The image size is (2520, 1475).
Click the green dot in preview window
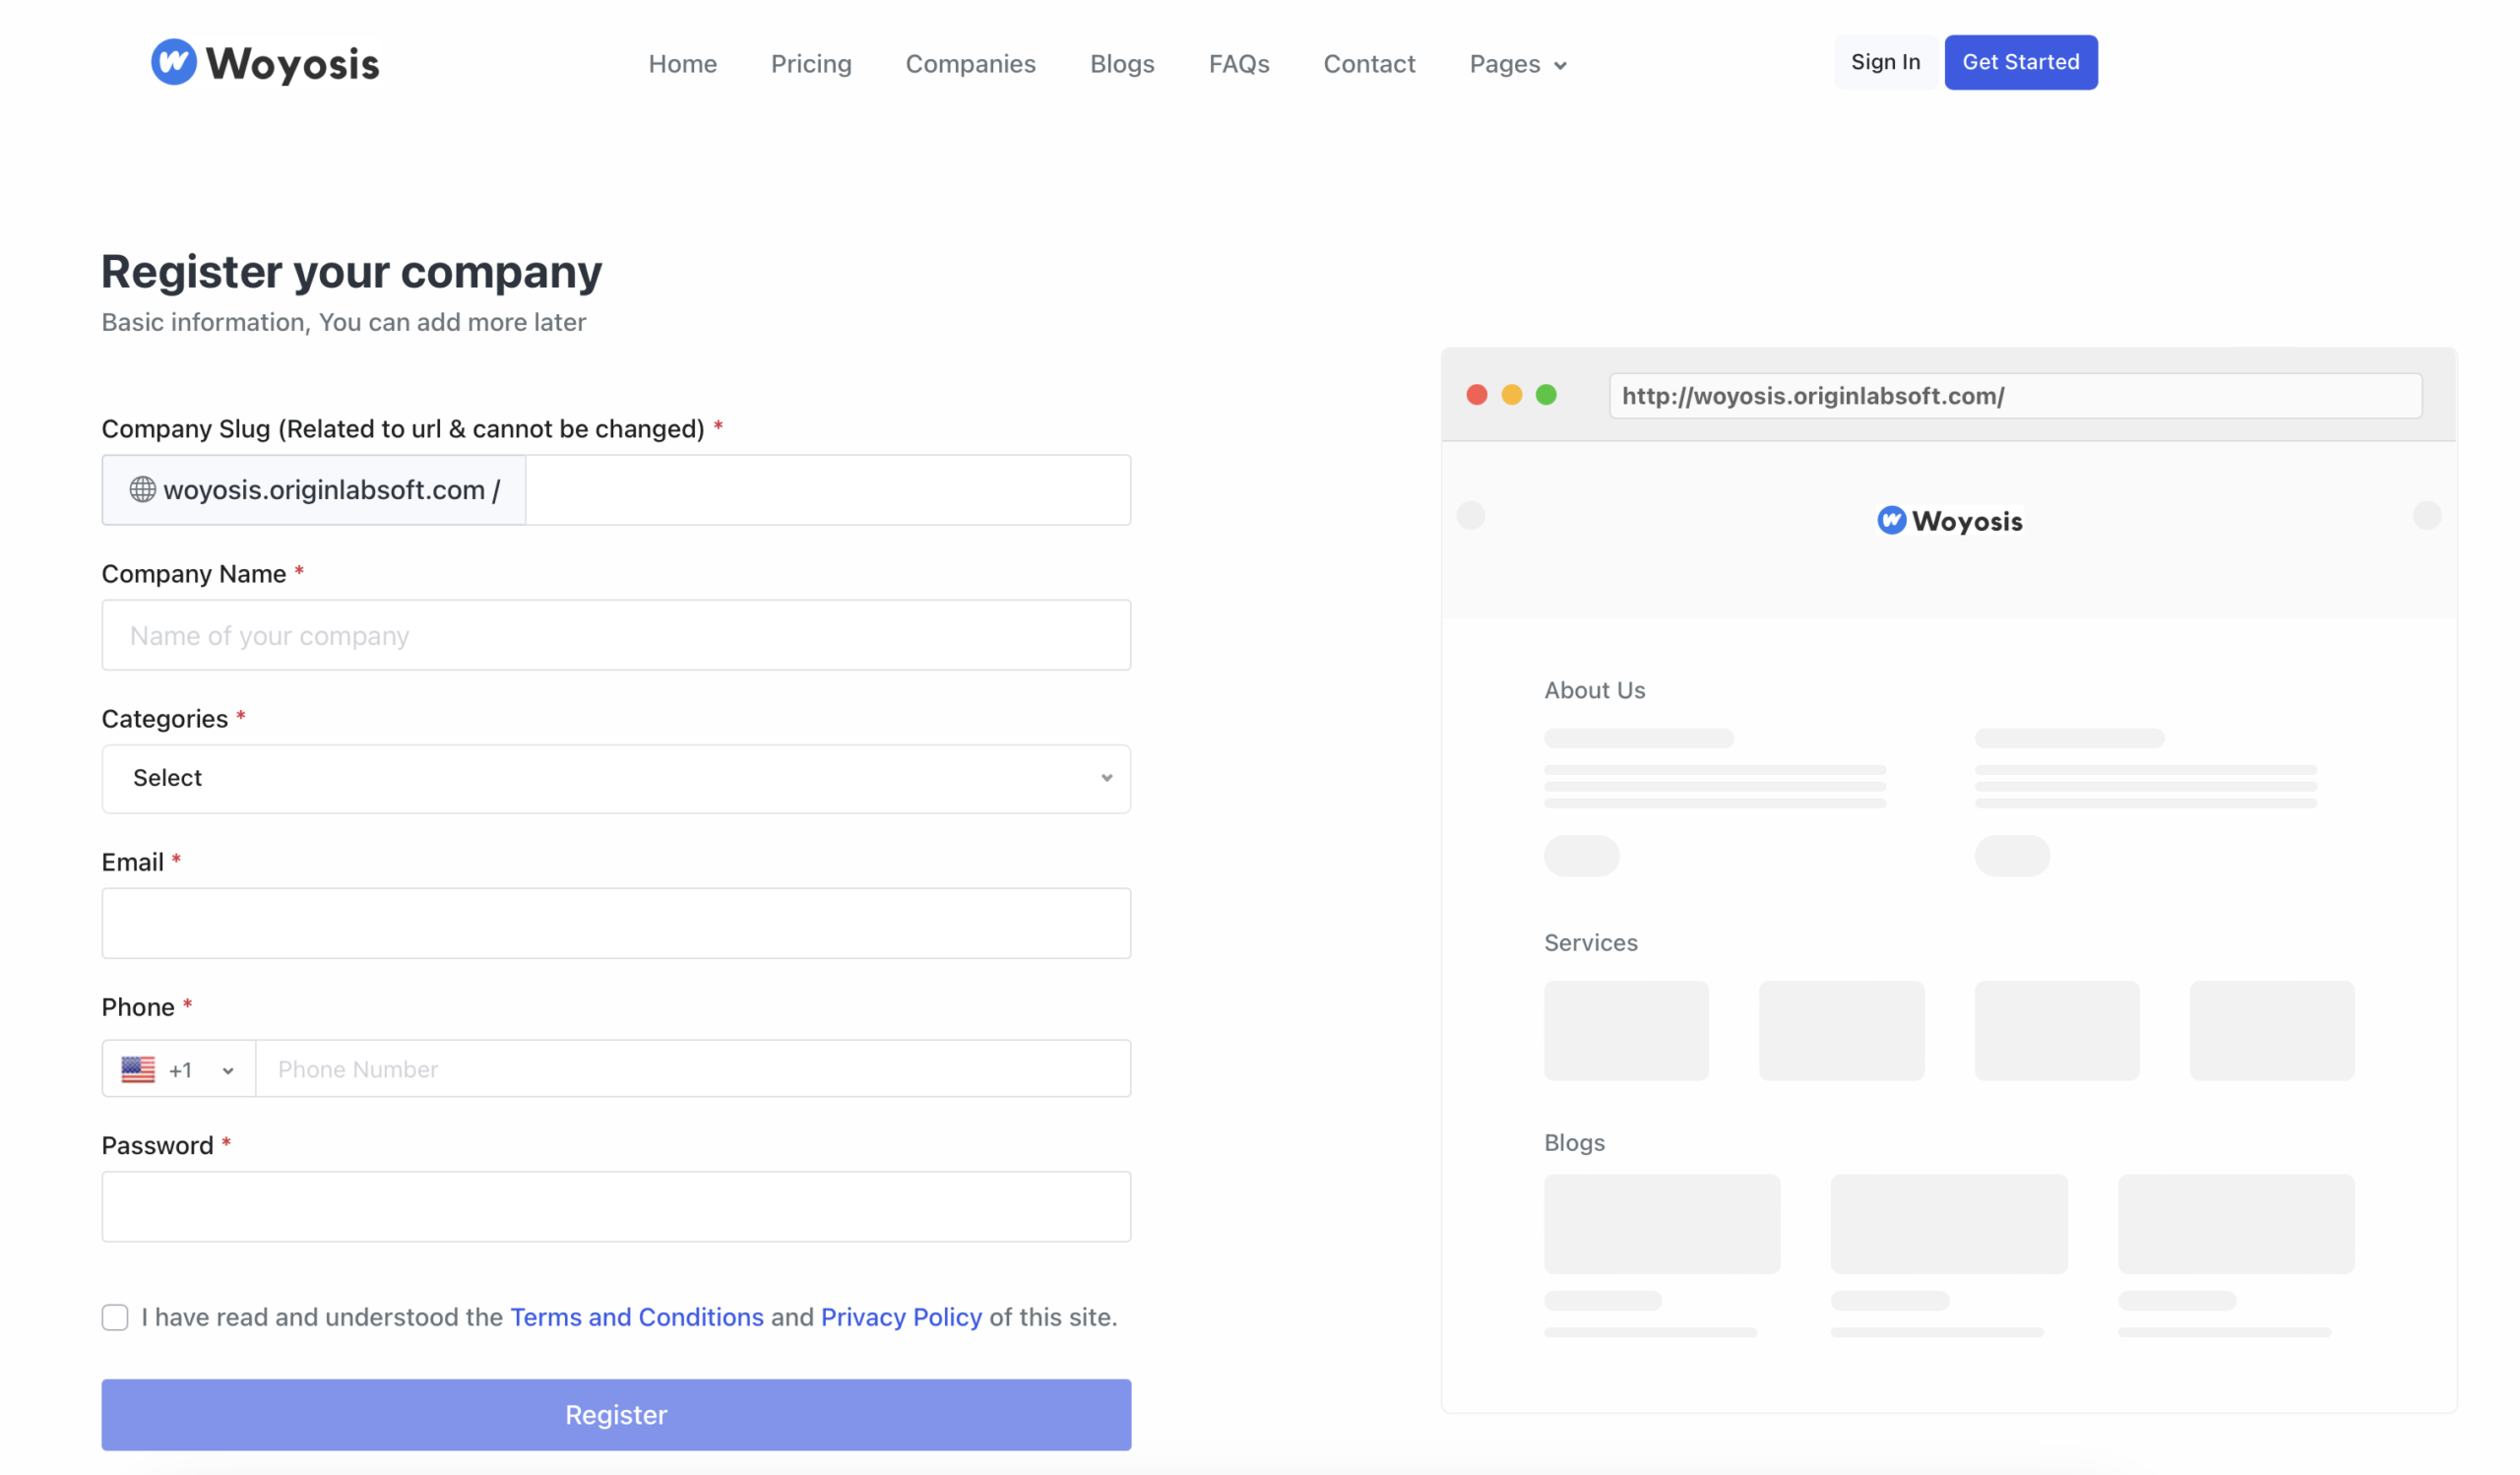[x=1546, y=395]
